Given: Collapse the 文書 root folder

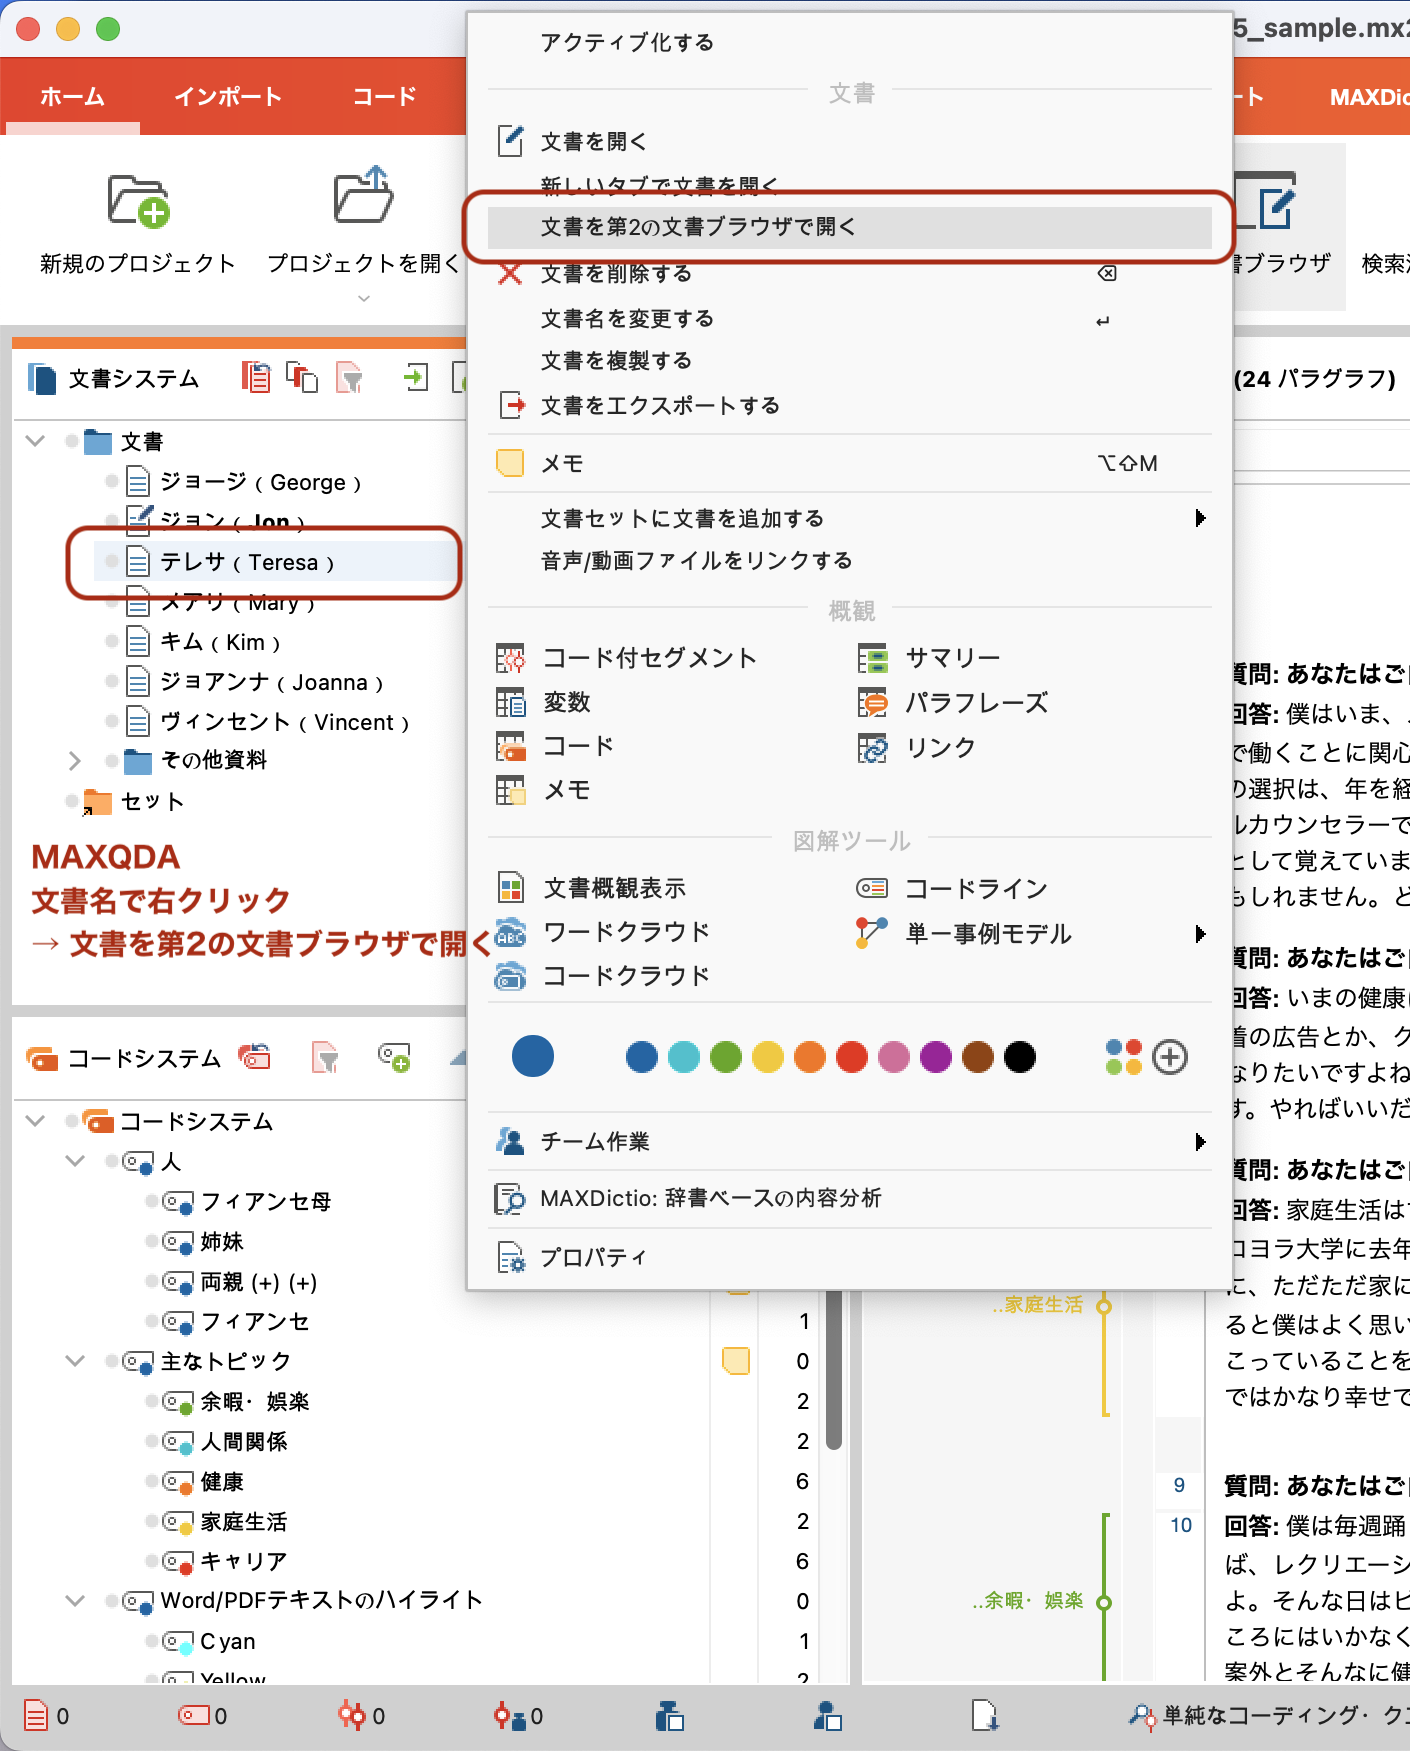Looking at the screenshot, I should pyautogui.click(x=36, y=441).
